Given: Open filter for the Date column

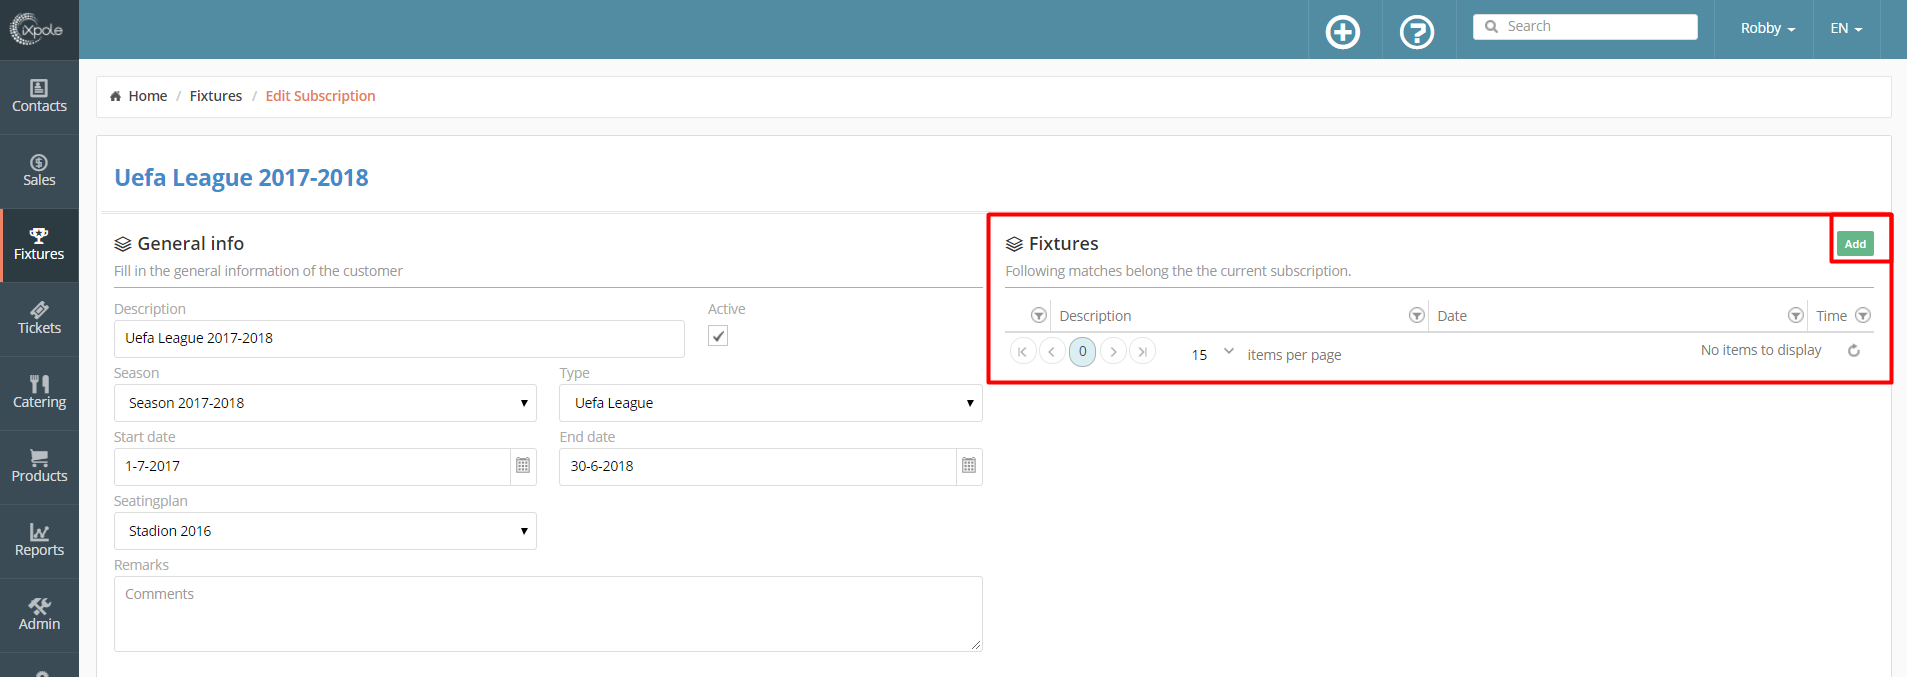Looking at the screenshot, I should coord(1796,315).
